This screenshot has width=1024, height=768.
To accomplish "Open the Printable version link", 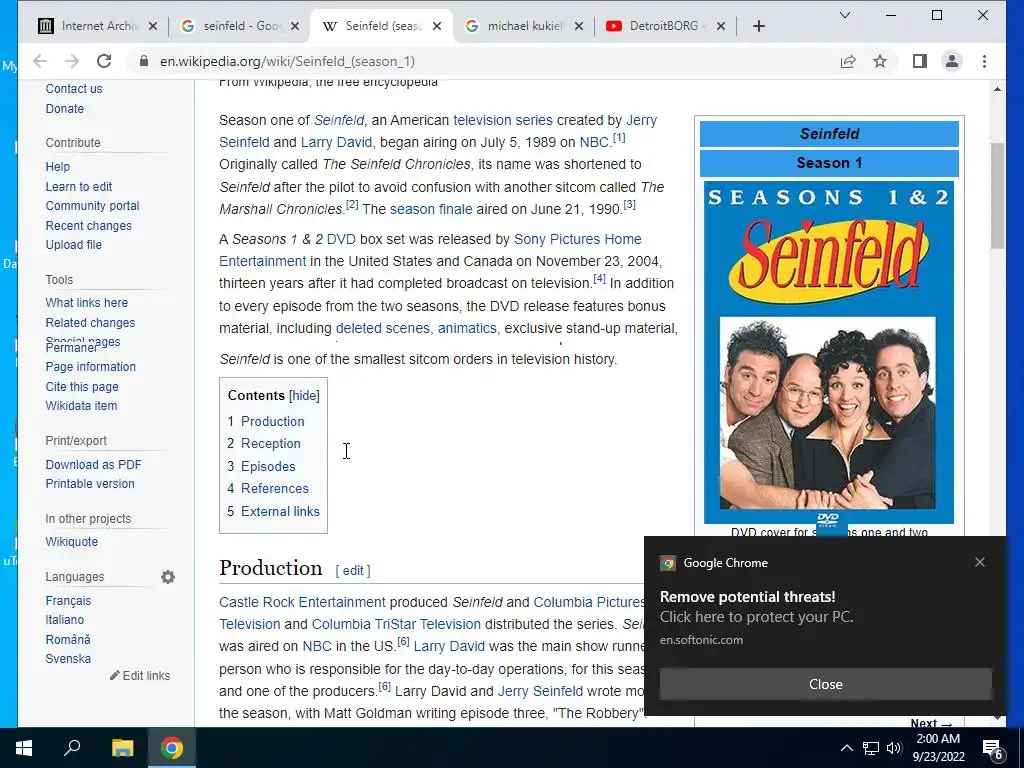I will [89, 484].
